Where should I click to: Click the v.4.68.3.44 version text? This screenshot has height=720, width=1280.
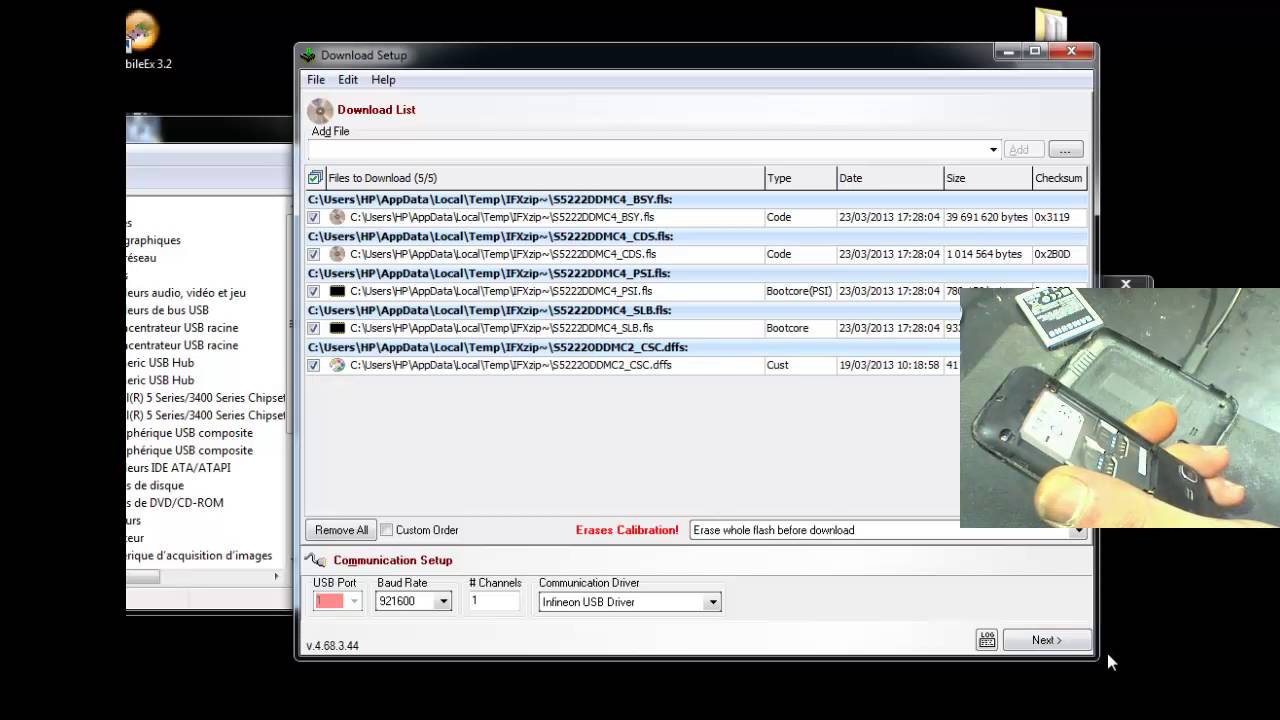point(332,646)
